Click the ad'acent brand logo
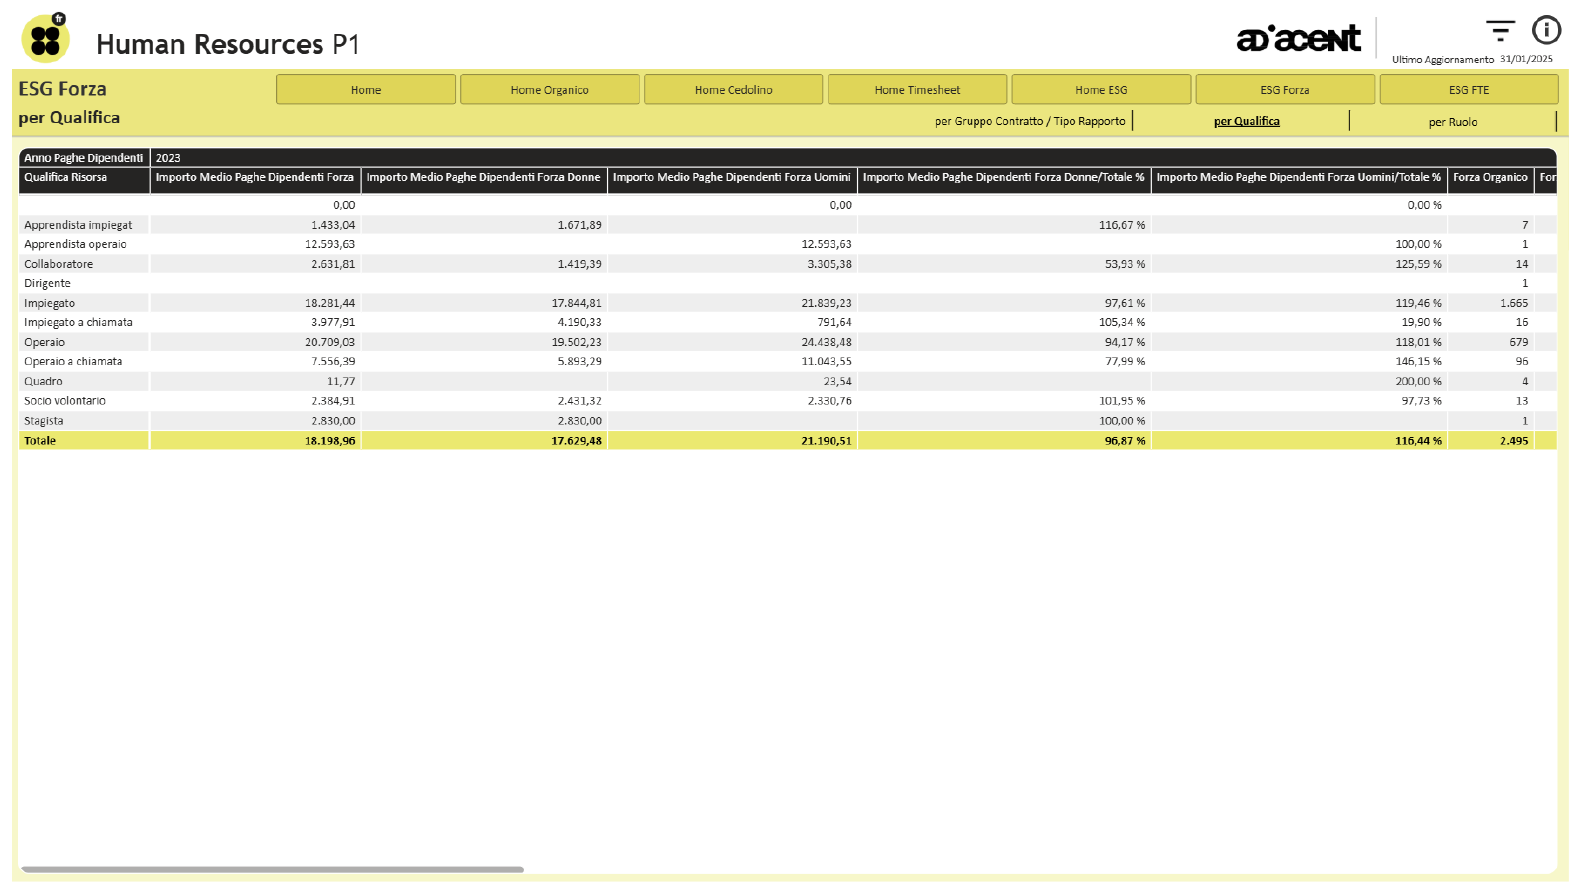The image size is (1583, 890). coord(1298,39)
